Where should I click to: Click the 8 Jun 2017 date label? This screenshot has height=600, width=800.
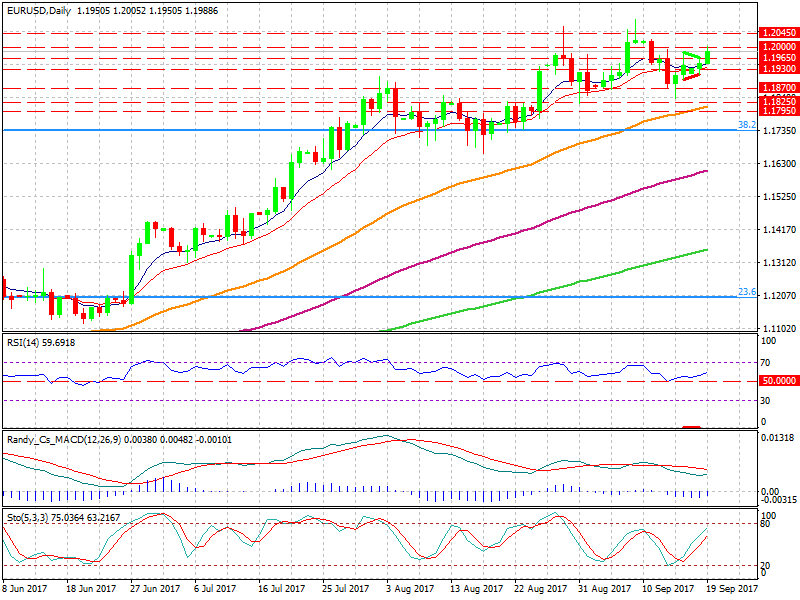pos(28,591)
